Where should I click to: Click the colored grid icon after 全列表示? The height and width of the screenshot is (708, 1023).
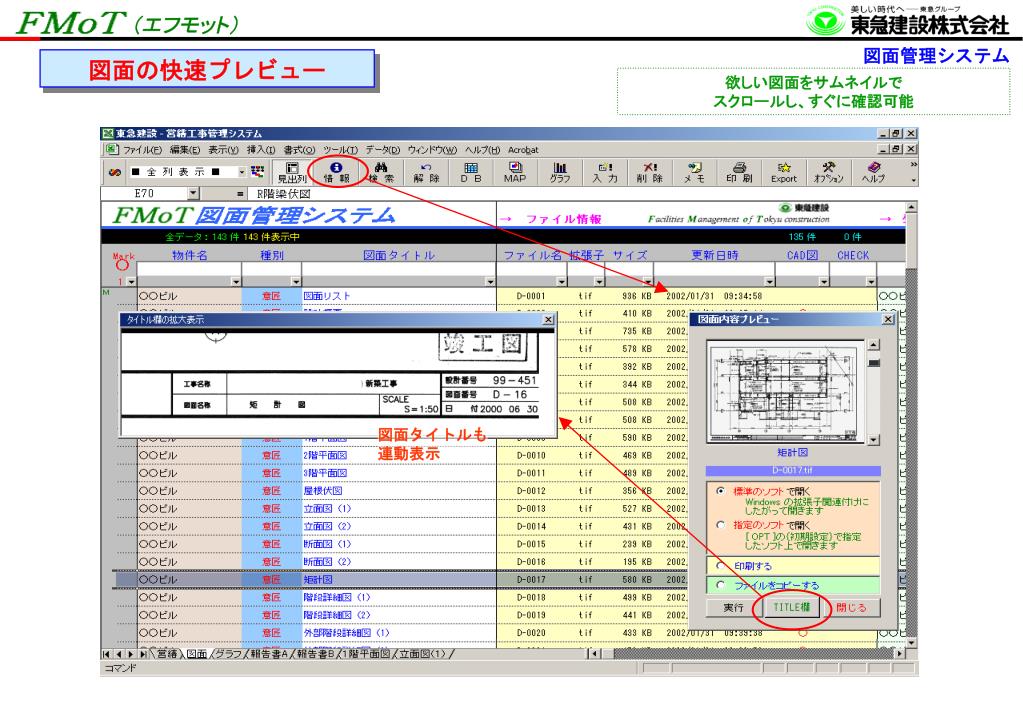(x=258, y=172)
